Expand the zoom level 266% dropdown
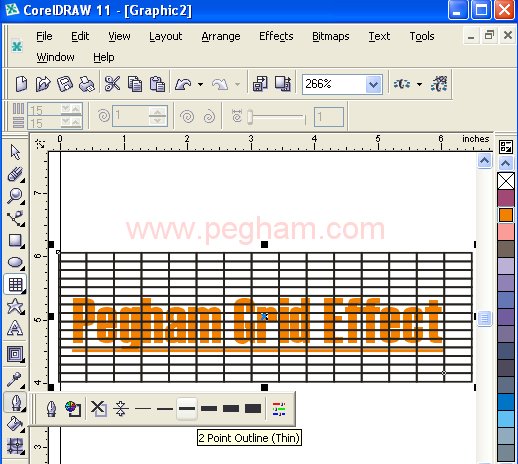This screenshot has height=464, width=518. (373, 84)
